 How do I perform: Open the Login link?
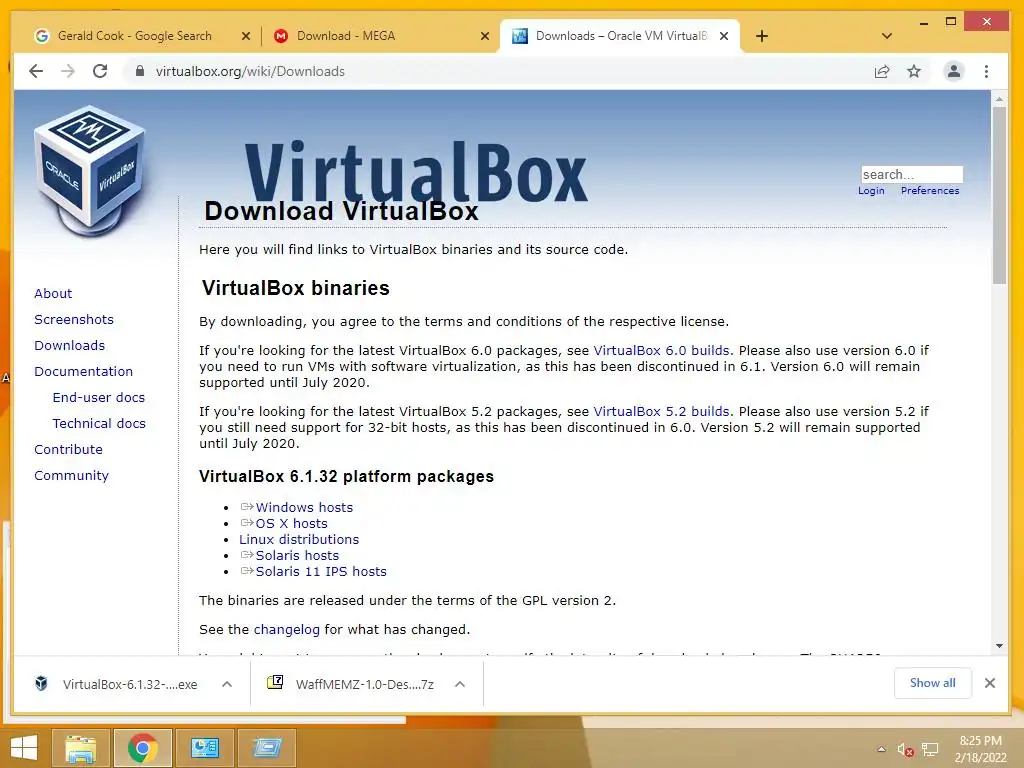coord(871,191)
